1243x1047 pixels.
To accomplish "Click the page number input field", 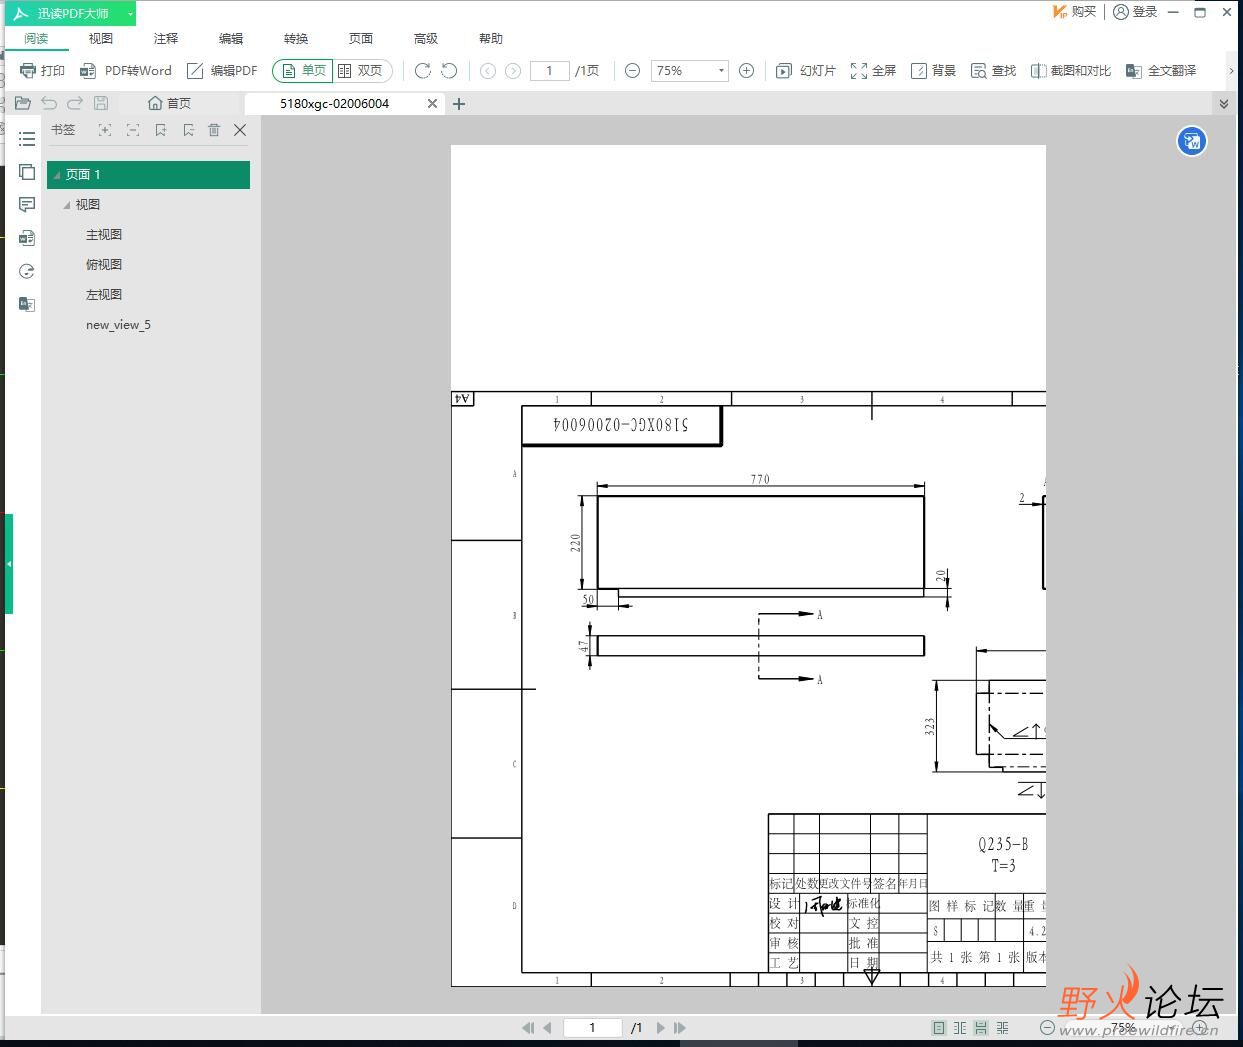I will pyautogui.click(x=548, y=71).
